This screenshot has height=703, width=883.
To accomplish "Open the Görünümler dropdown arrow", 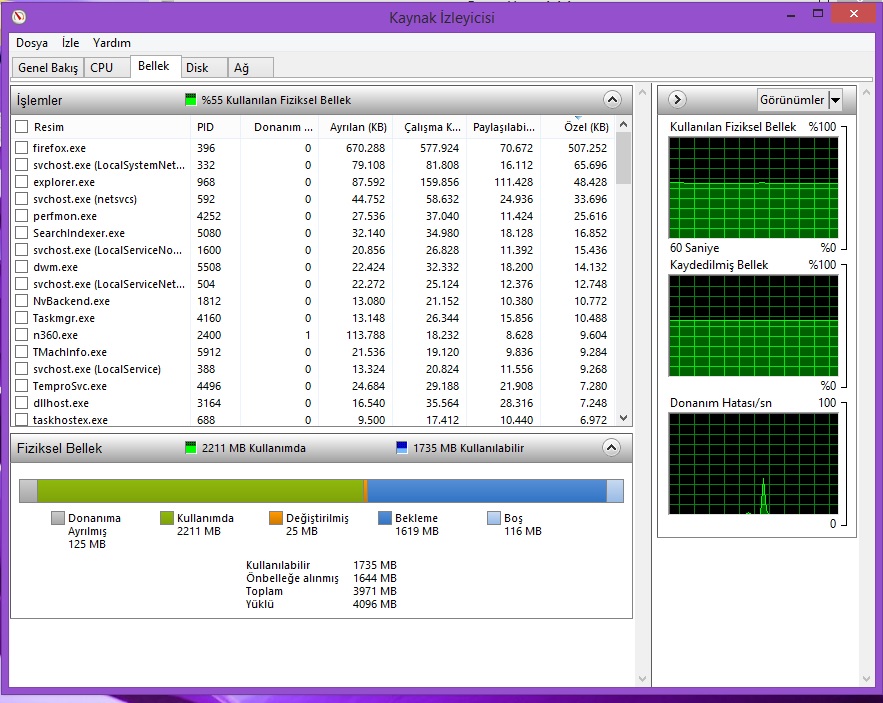I will click(x=836, y=100).
